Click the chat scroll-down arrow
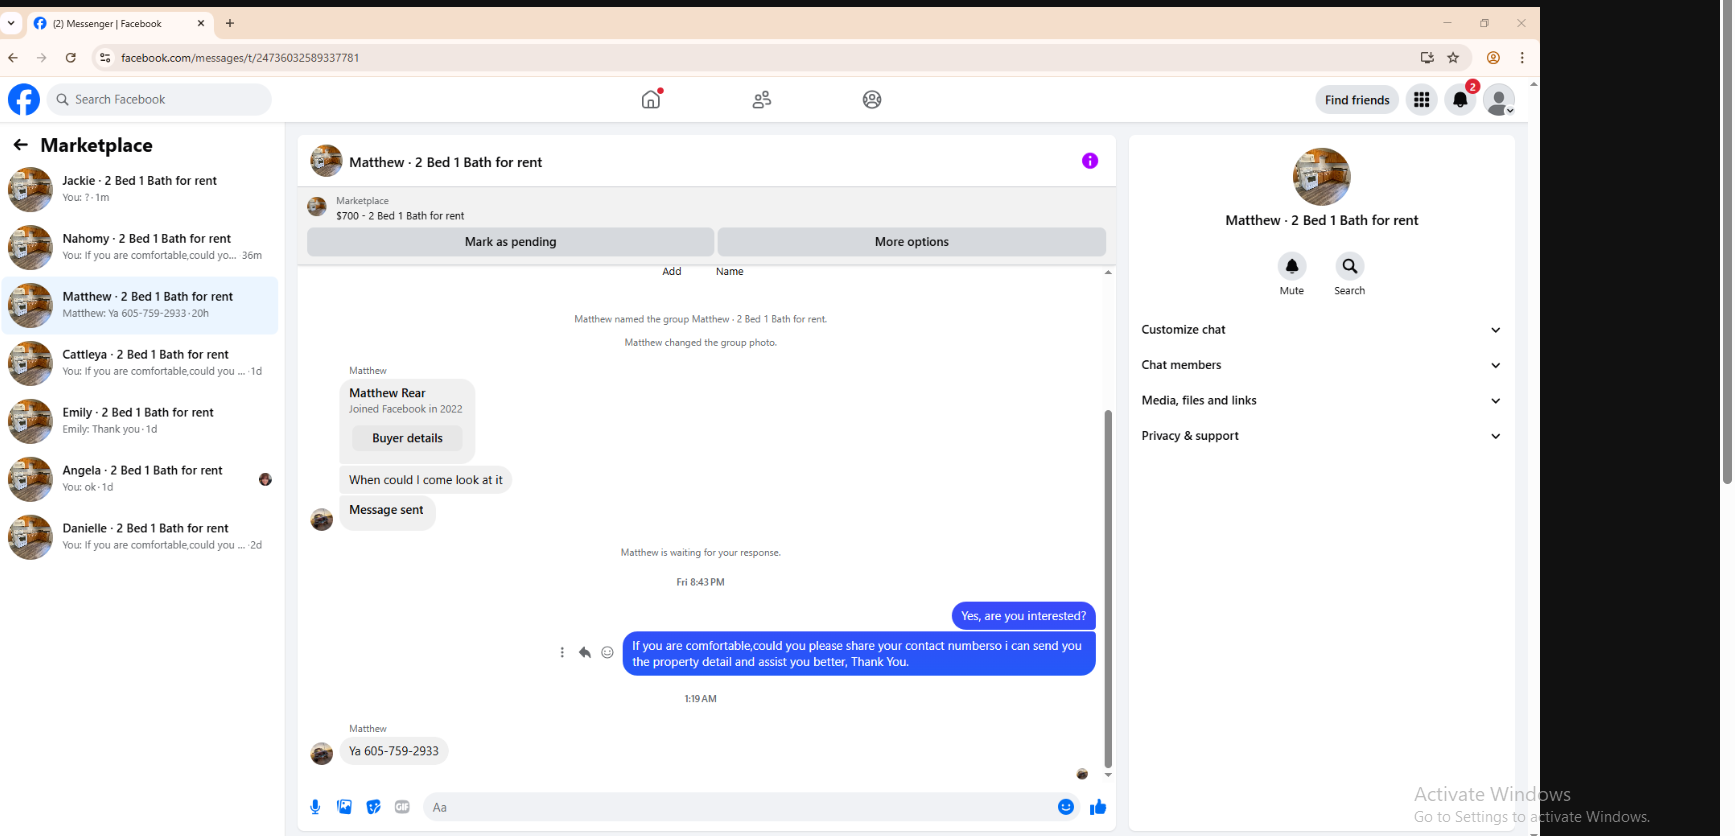Screen dimensions: 1735x836 coord(1108,775)
